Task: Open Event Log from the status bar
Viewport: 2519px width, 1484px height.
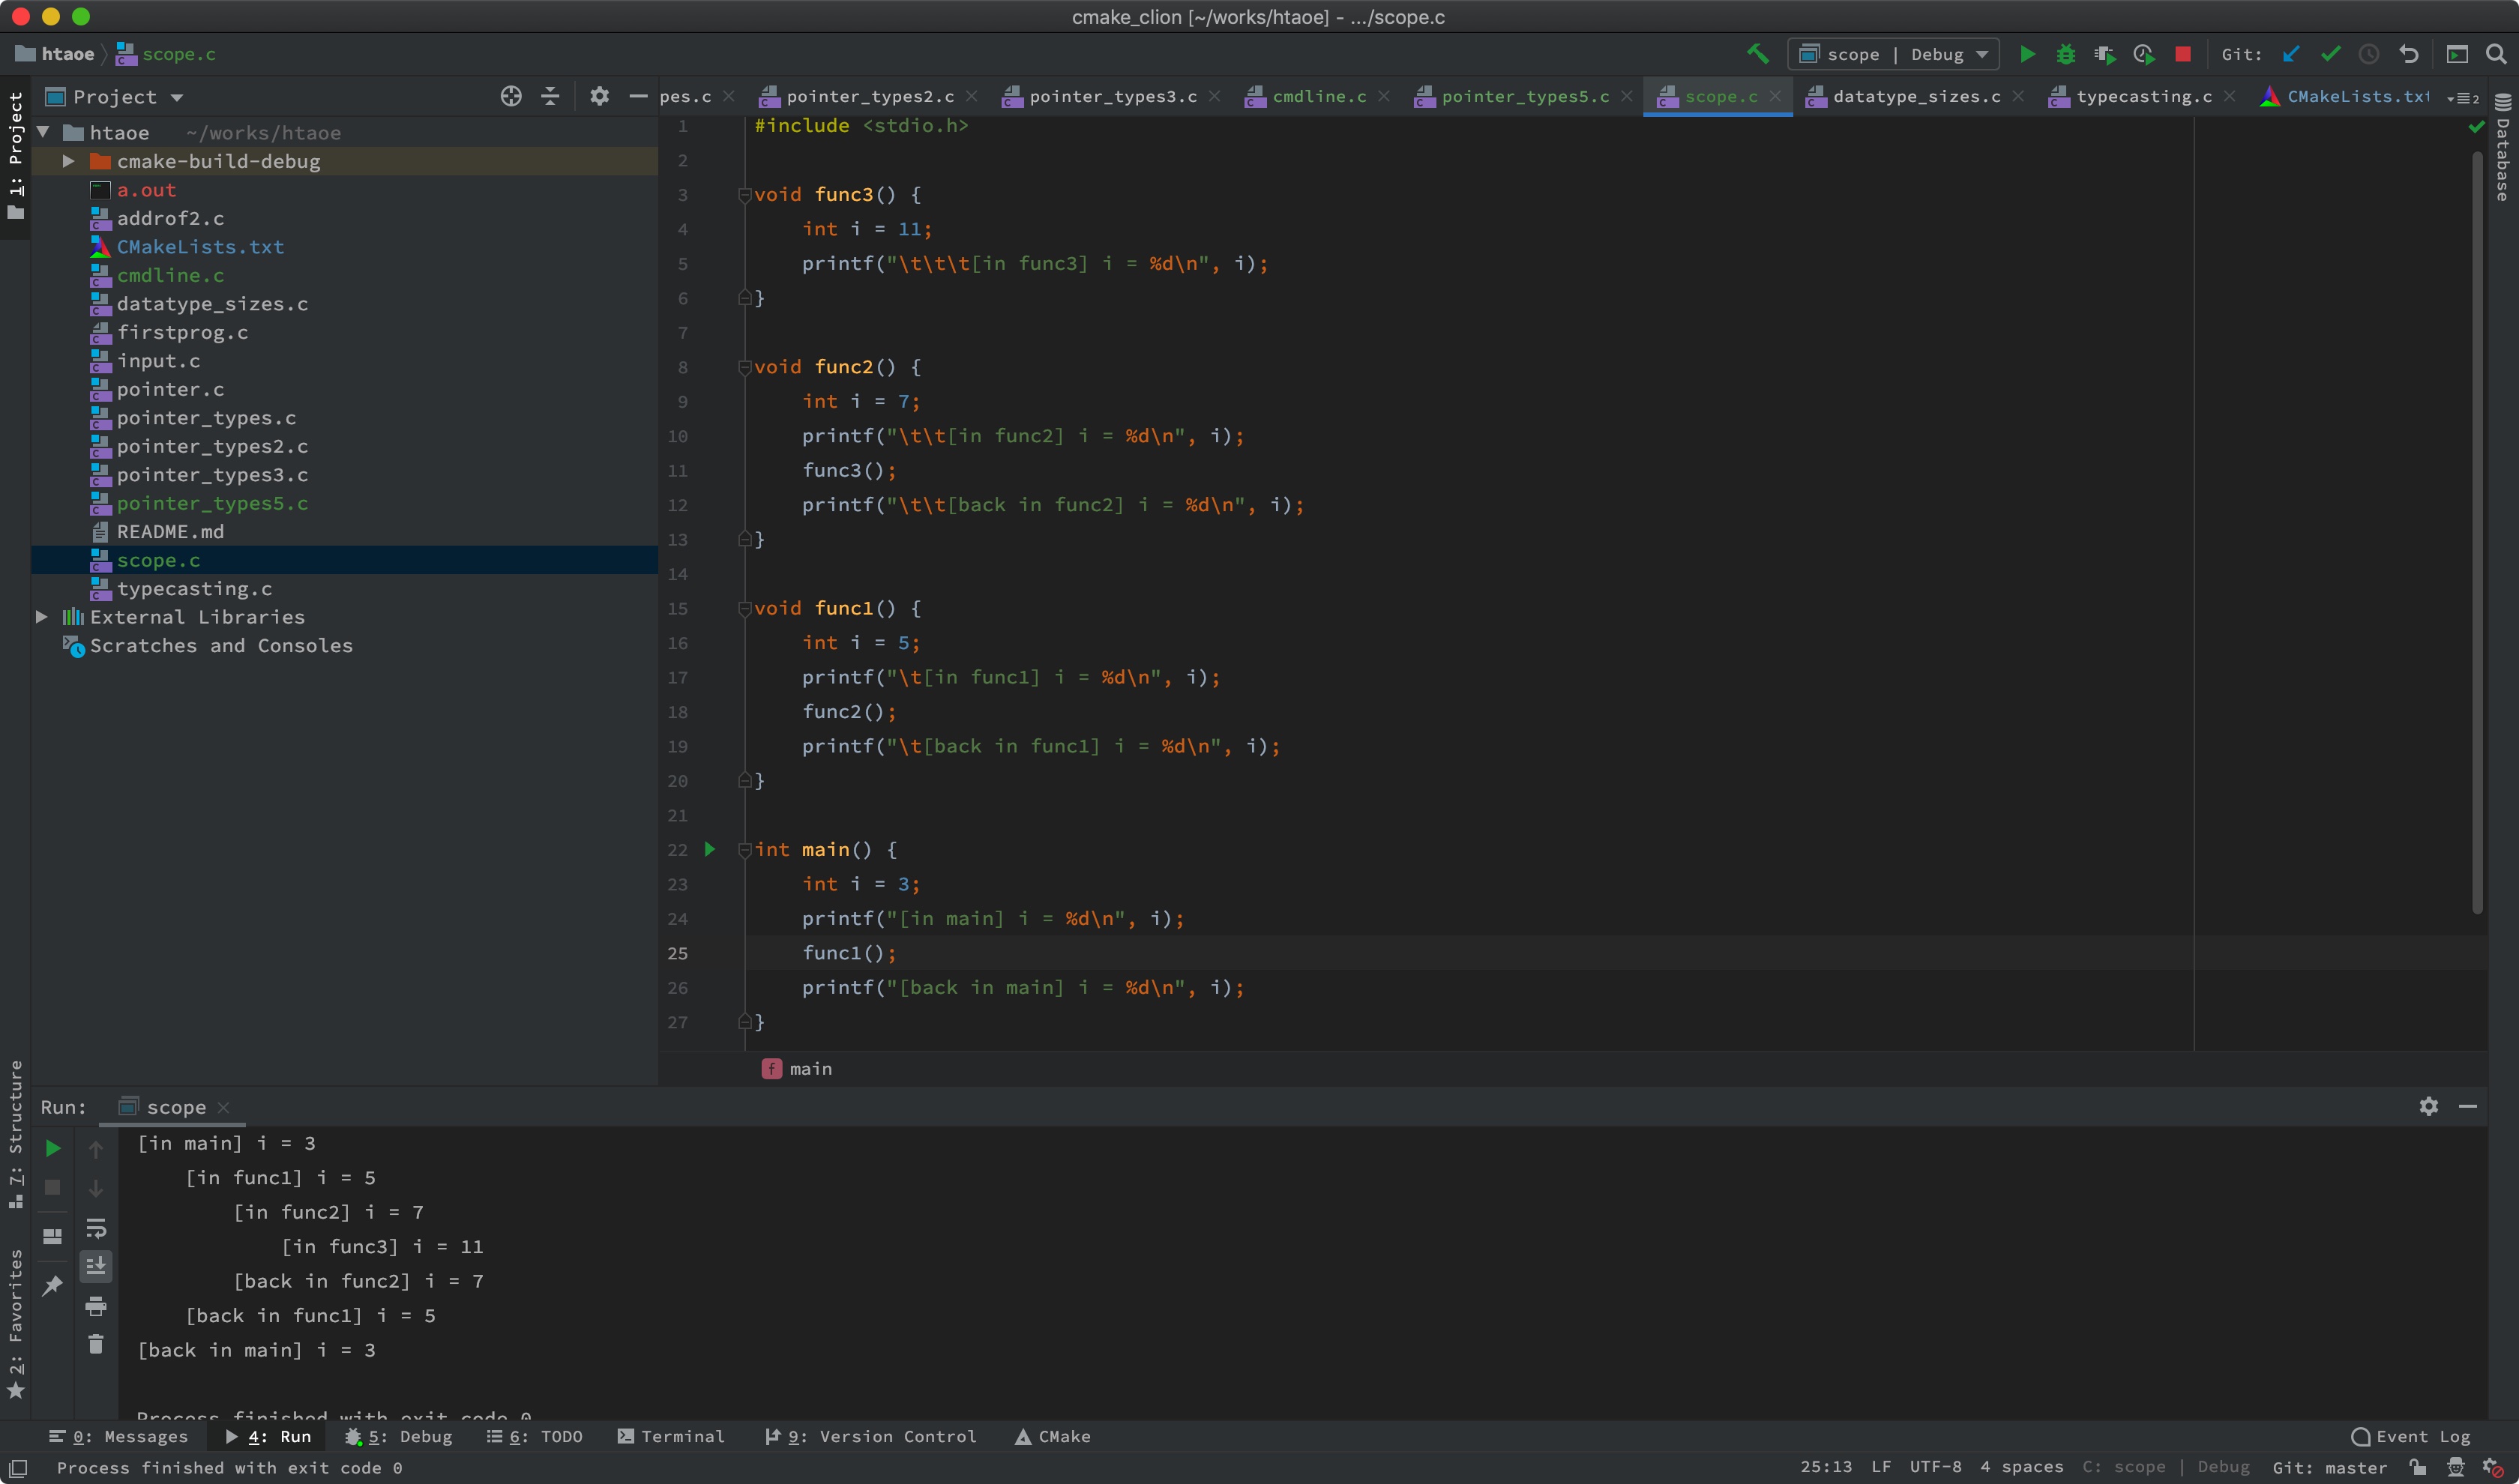Action: (2411, 1436)
